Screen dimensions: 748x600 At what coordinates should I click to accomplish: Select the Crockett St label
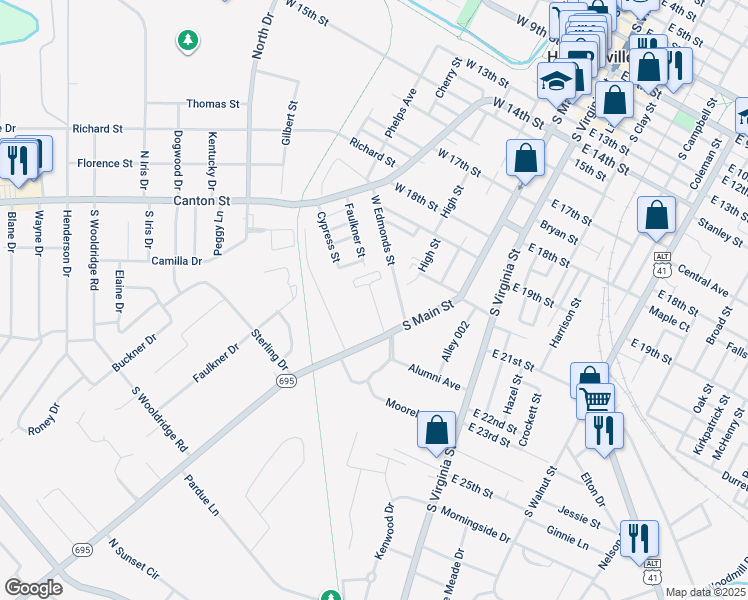click(x=530, y=420)
